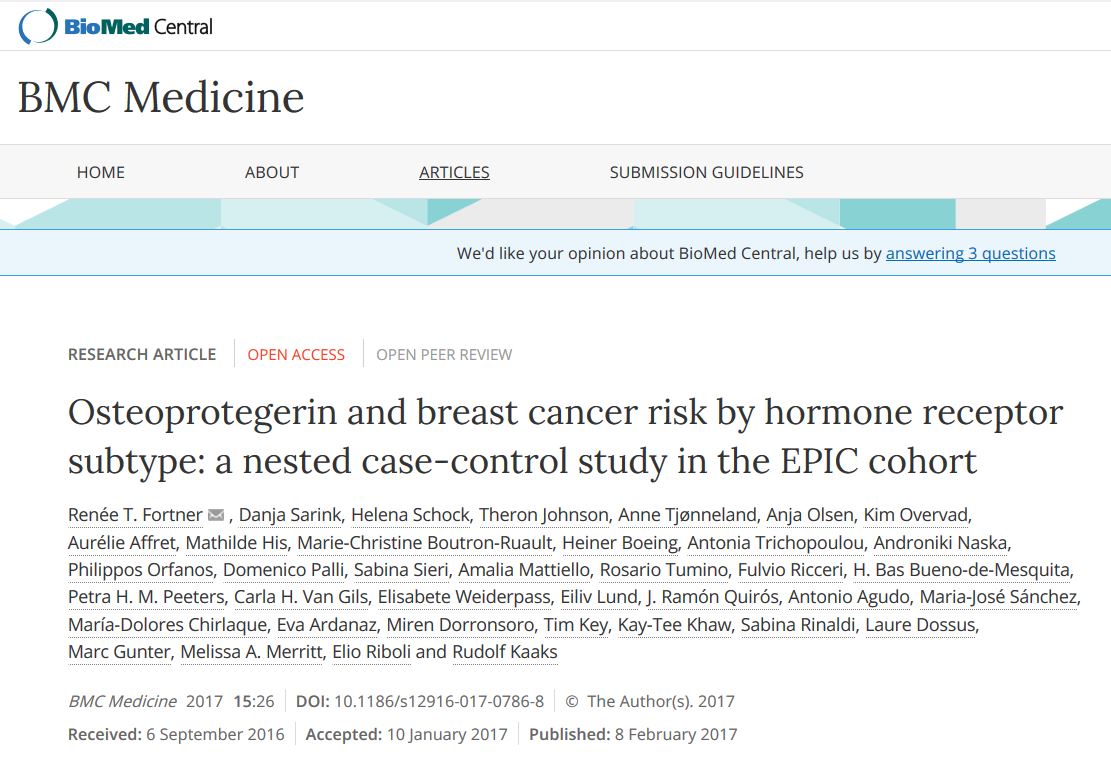Go to the ABOUT page
The height and width of the screenshot is (769, 1111).
pos(272,172)
